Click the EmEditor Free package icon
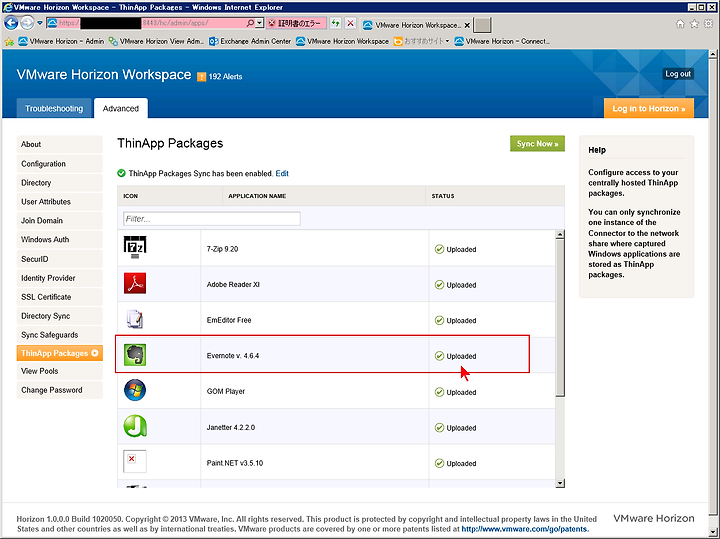This screenshot has height=539, width=720. 135,319
